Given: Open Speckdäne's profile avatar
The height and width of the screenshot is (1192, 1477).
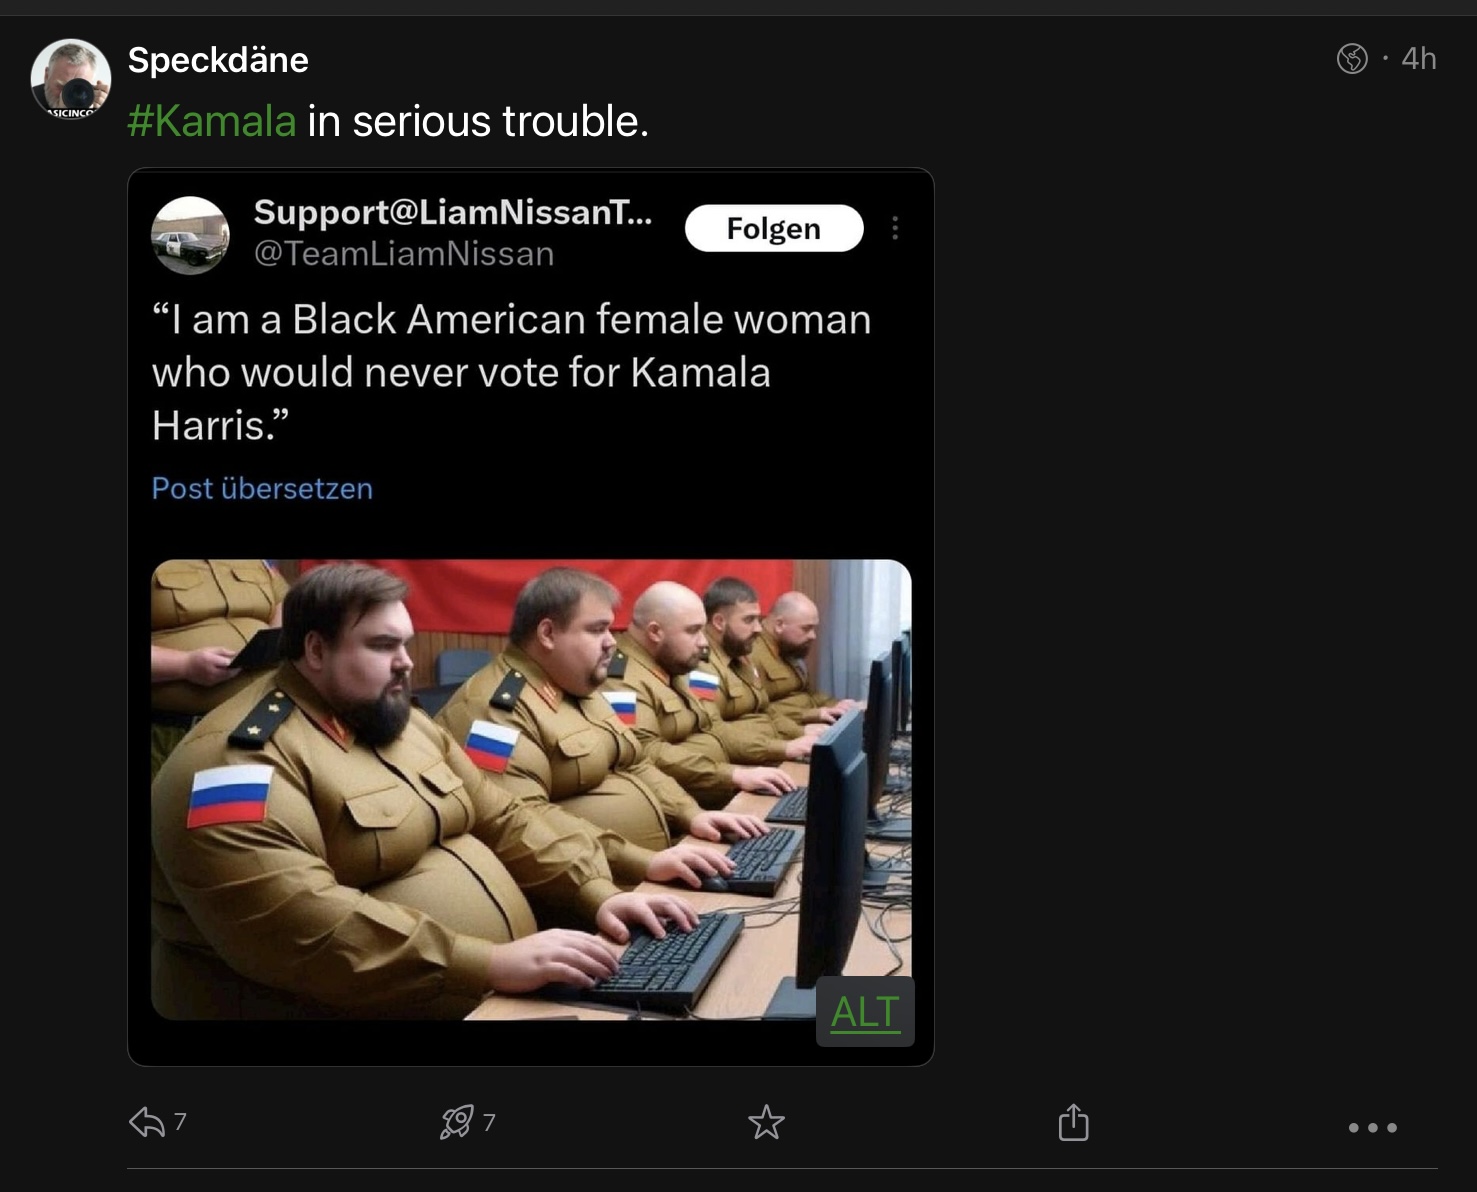Looking at the screenshot, I should tap(70, 79).
